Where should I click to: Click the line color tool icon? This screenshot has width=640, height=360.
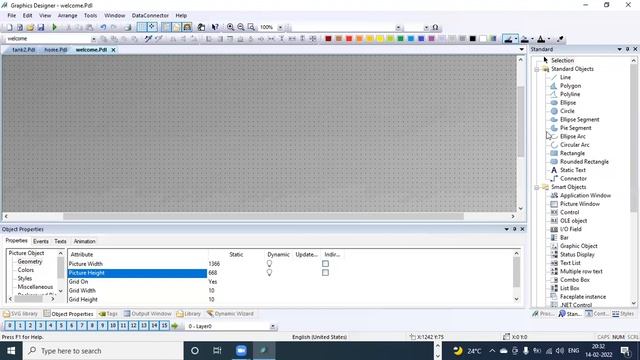508,39
